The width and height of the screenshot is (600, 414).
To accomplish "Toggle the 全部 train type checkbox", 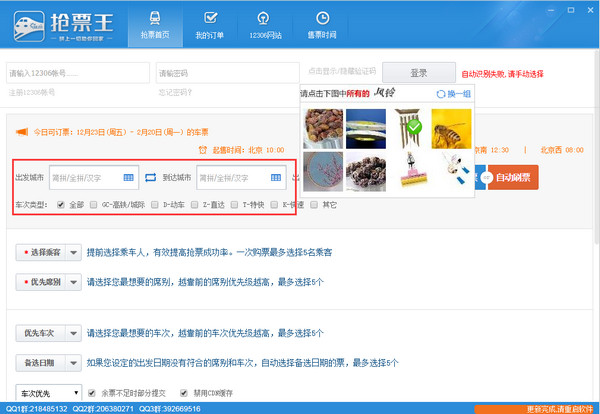I will pos(61,205).
